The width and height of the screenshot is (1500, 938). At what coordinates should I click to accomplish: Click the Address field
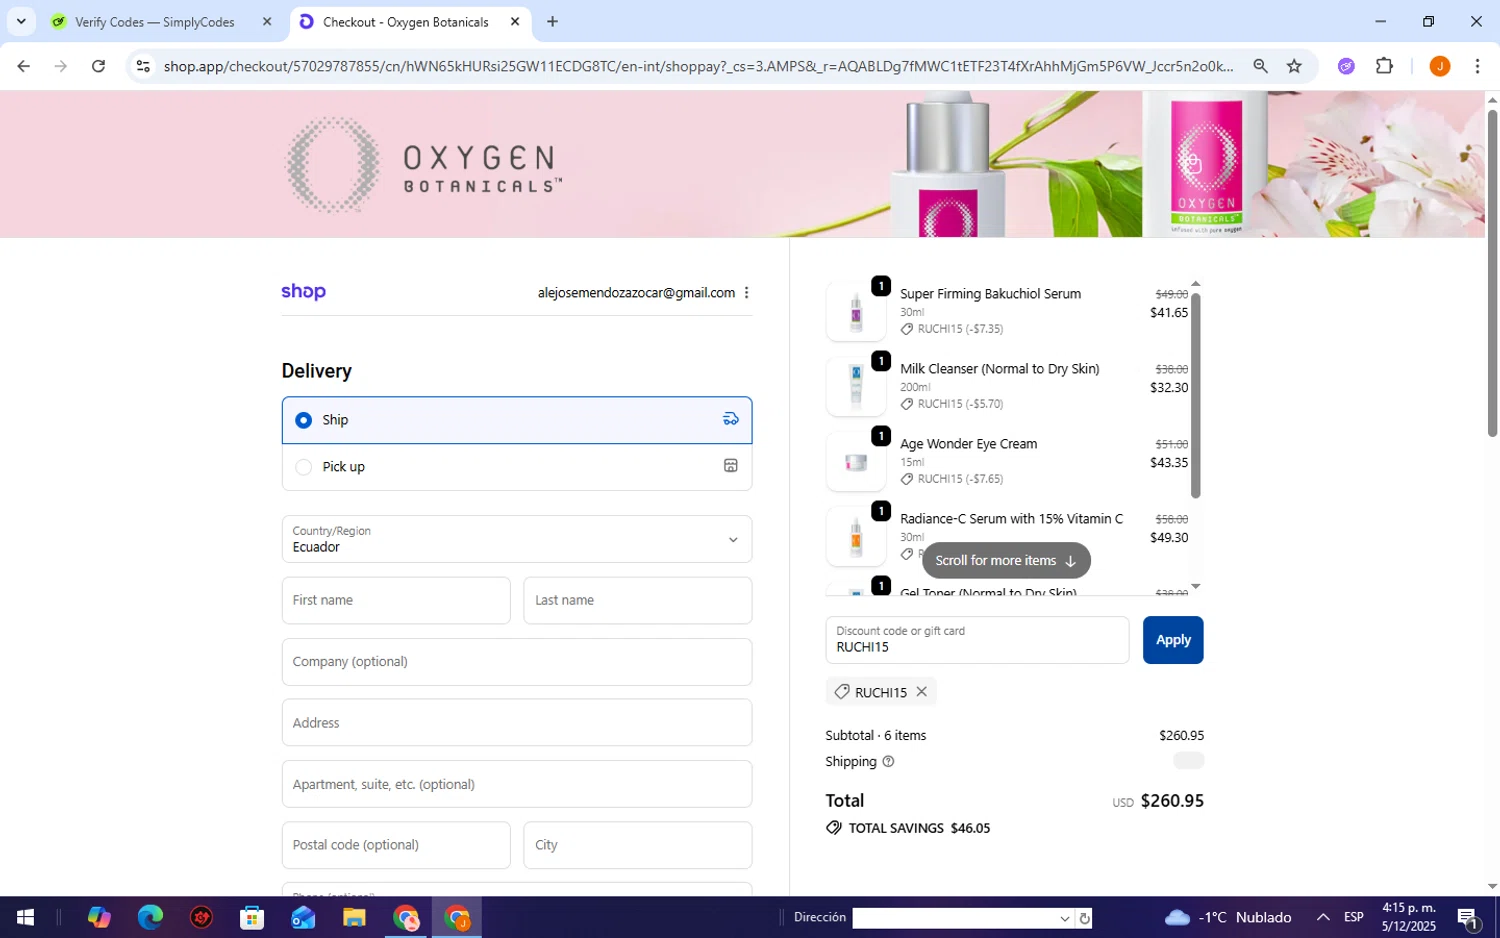517,723
